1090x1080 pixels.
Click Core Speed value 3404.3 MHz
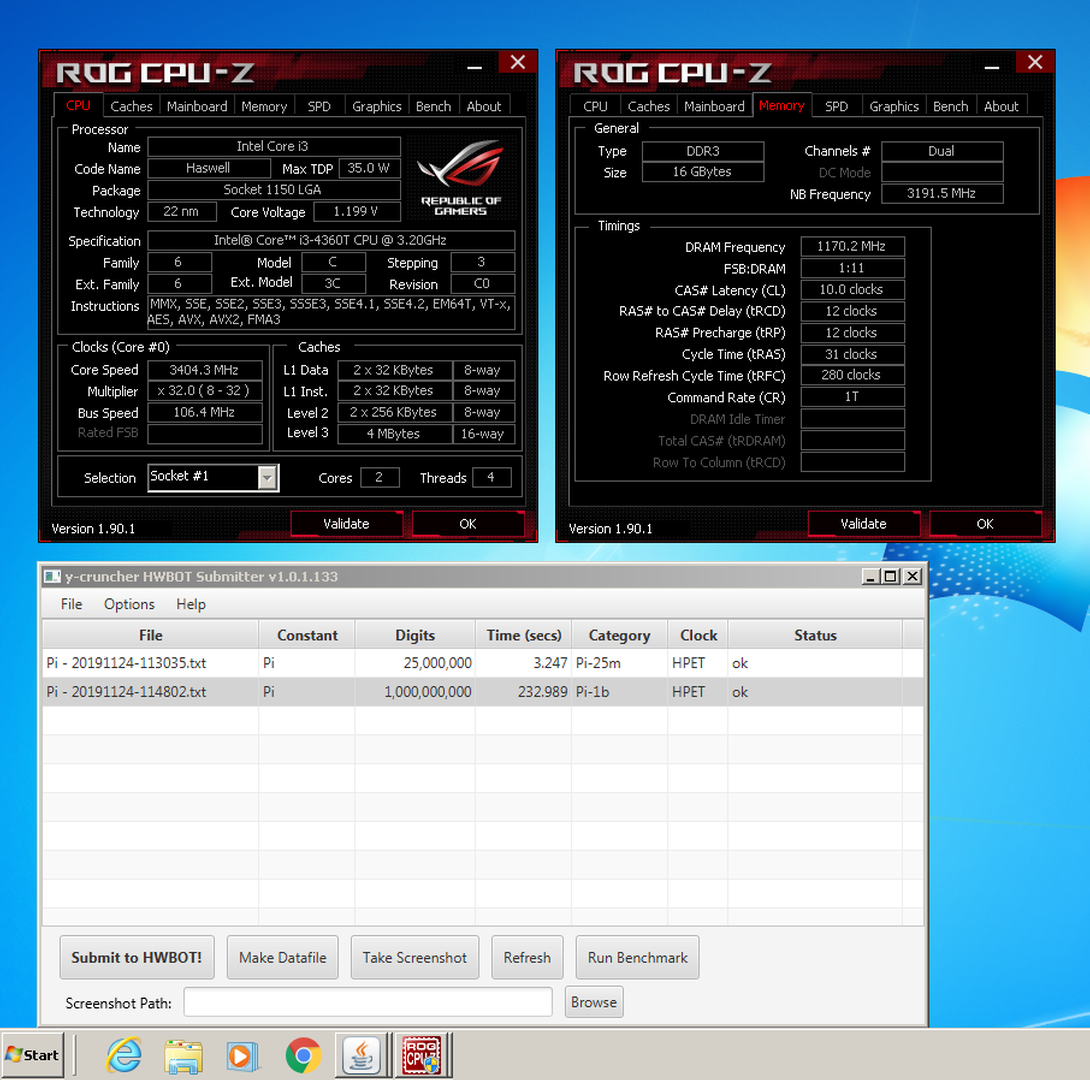click(204, 370)
